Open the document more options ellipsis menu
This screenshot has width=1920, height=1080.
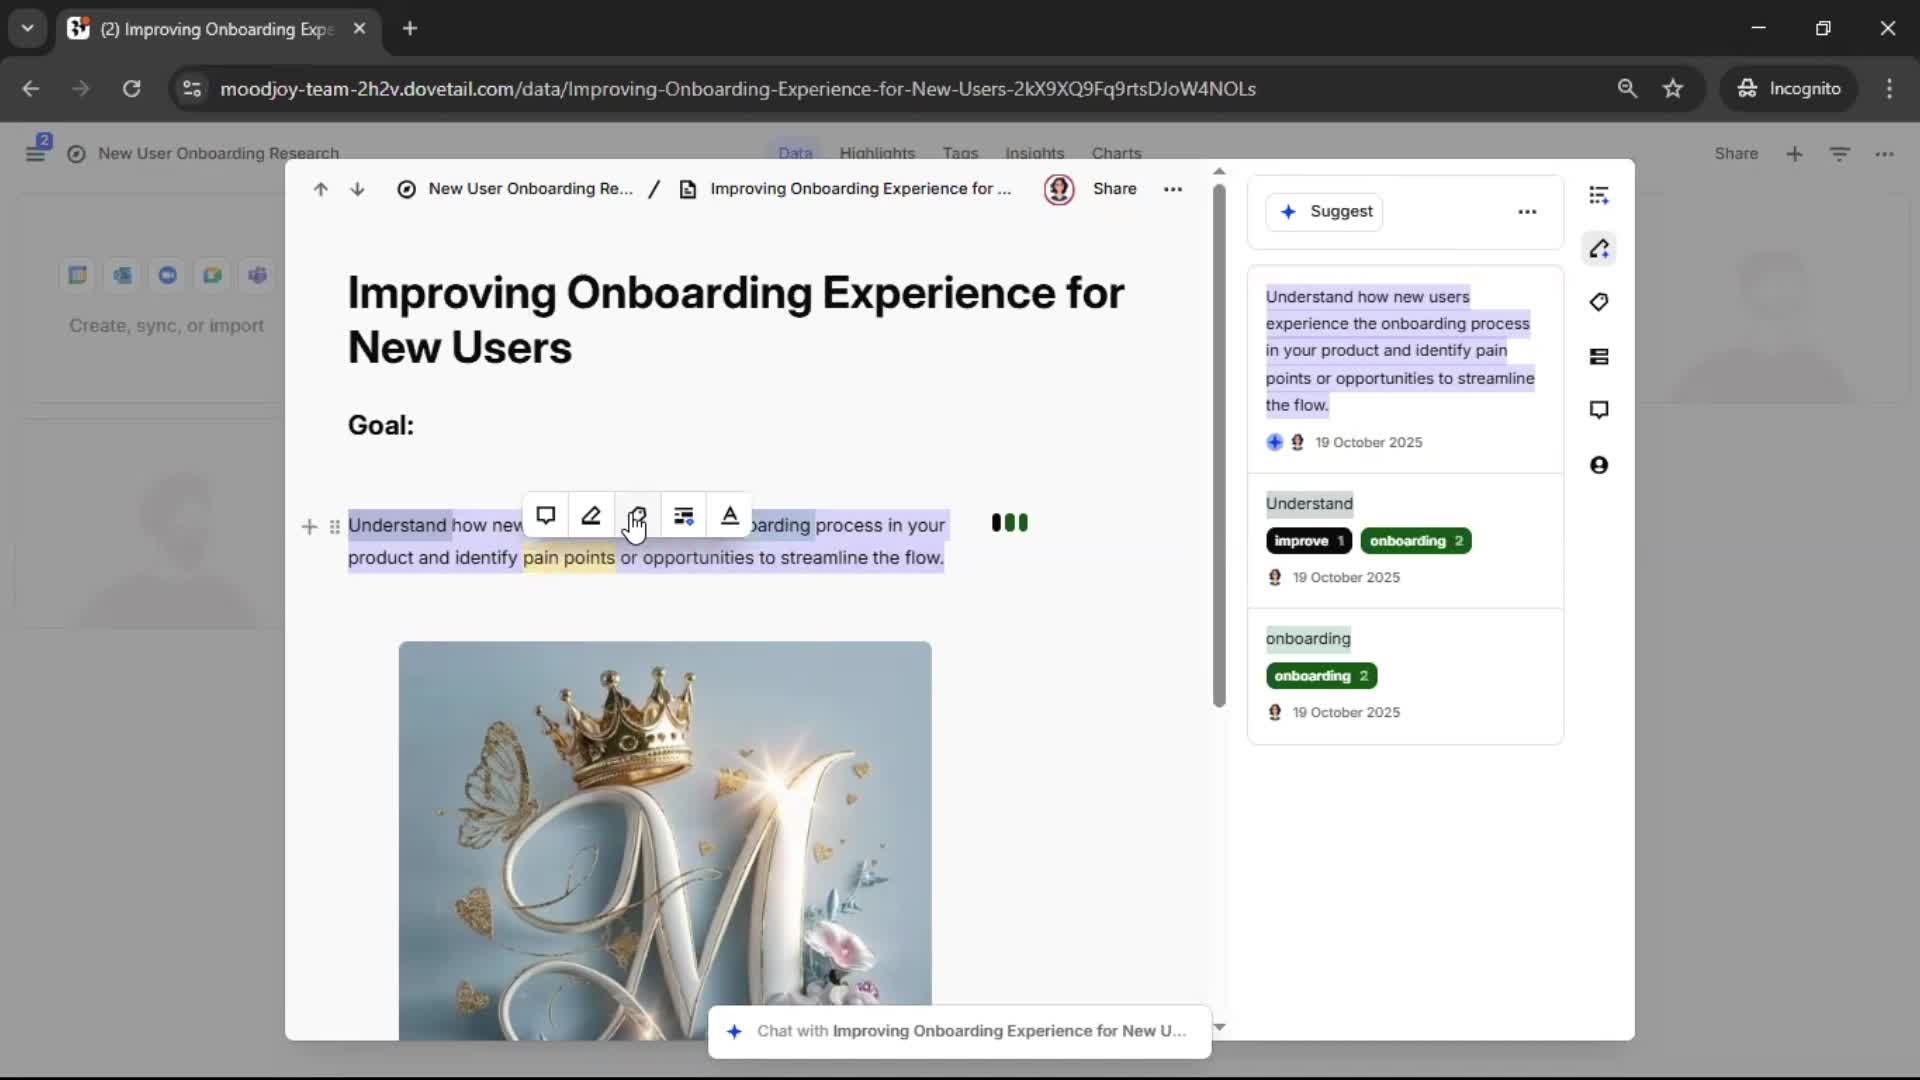[x=1173, y=189]
